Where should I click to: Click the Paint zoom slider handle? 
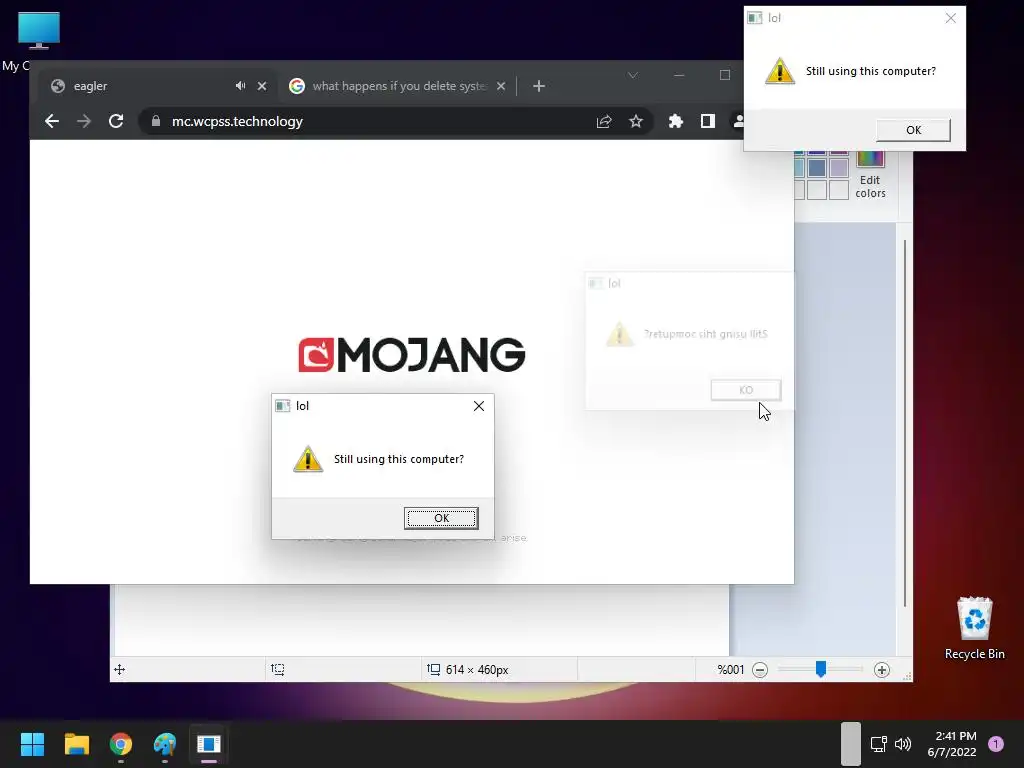click(821, 669)
